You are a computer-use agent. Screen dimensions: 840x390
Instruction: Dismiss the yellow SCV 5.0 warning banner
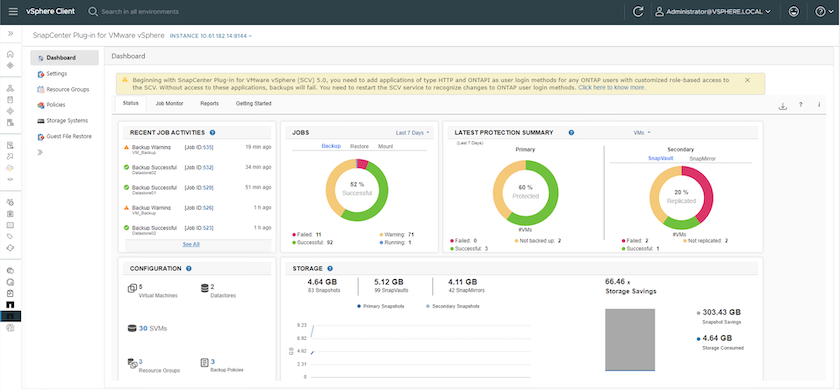click(747, 80)
